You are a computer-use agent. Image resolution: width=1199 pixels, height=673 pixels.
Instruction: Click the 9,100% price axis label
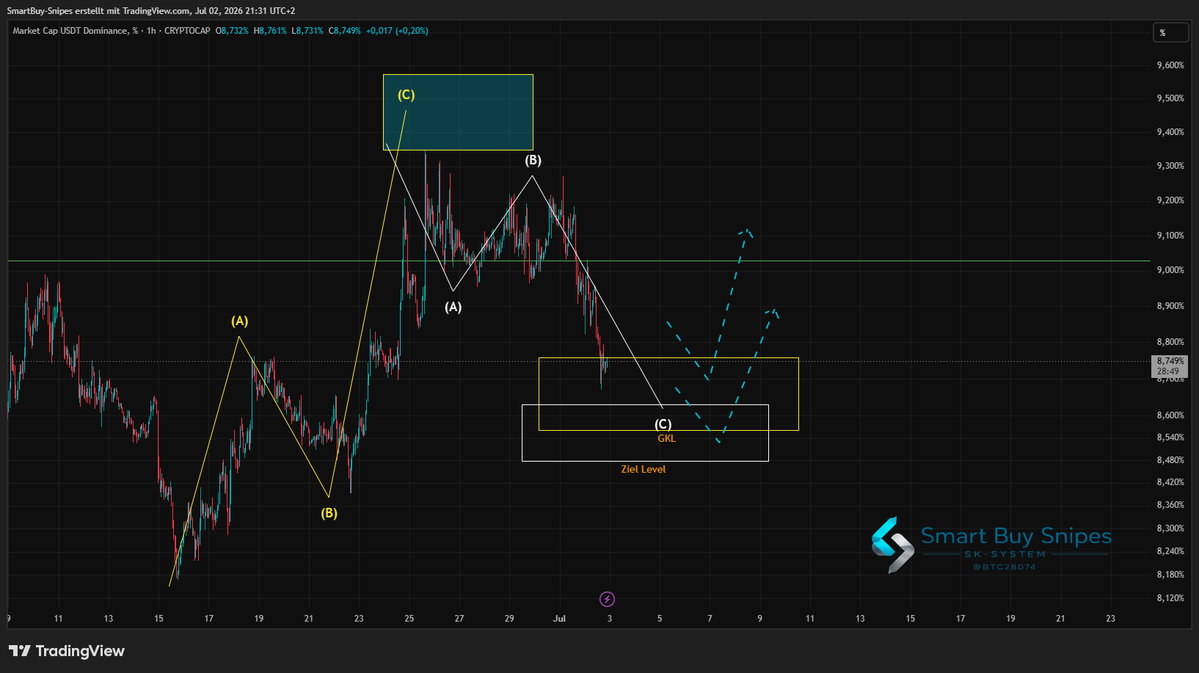1170,236
